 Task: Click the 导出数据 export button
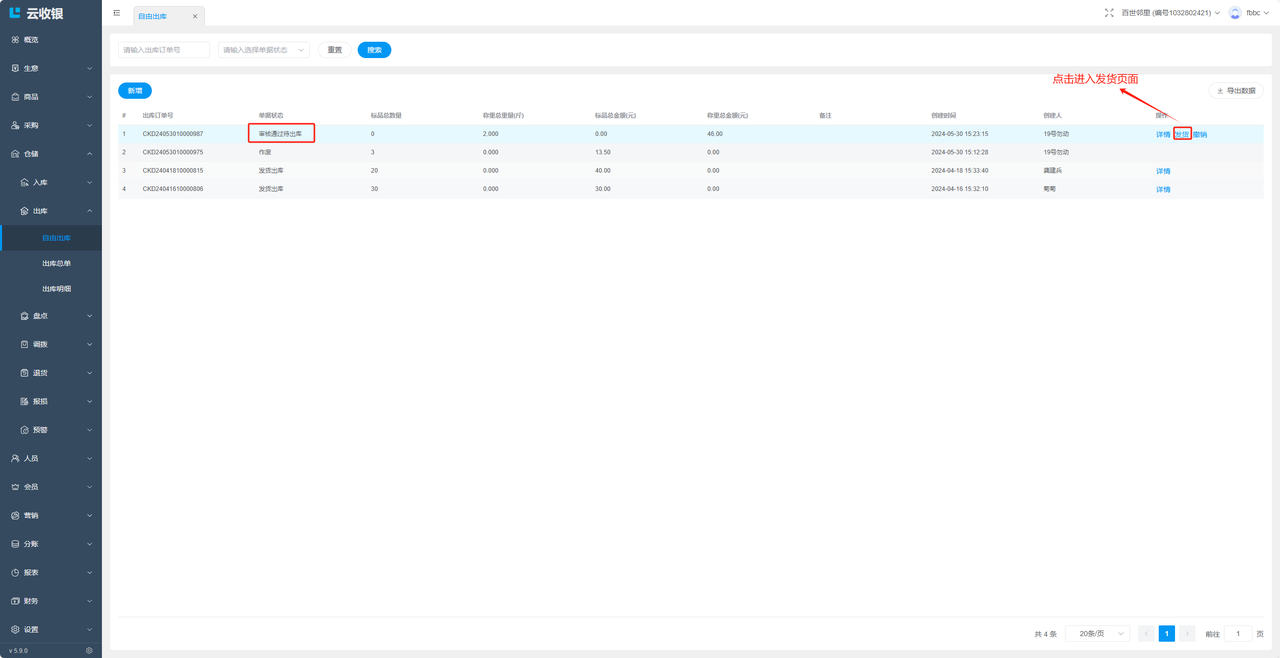pos(1236,91)
